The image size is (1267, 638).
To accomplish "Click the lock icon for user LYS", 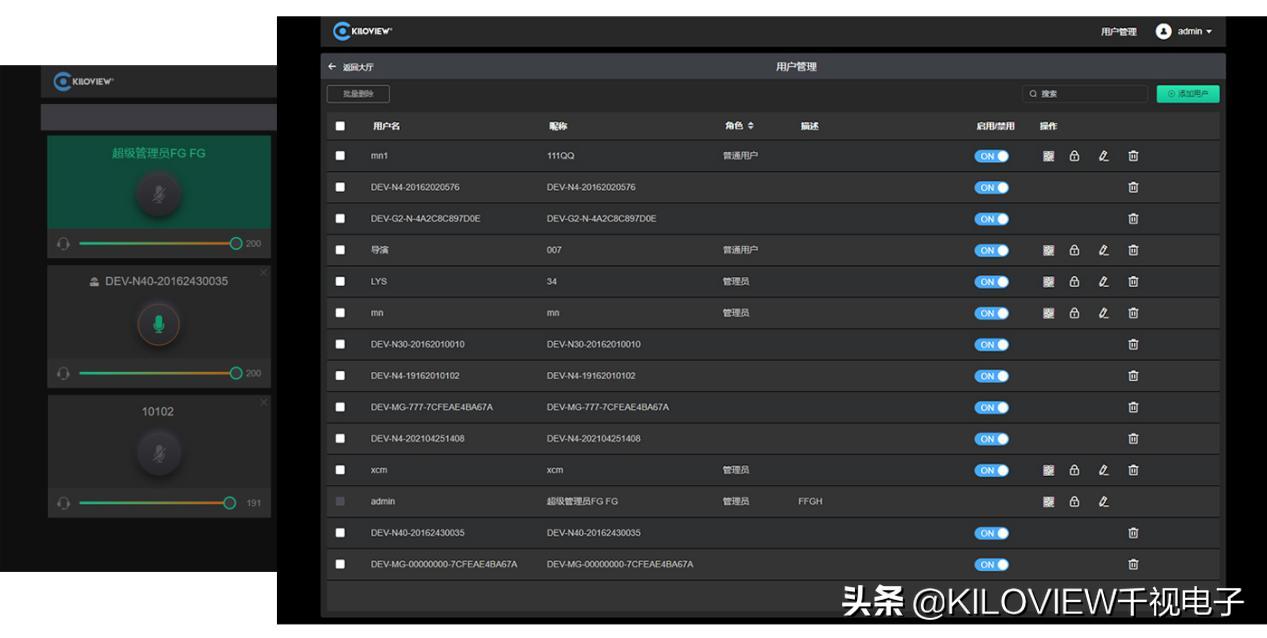I will coord(1073,281).
